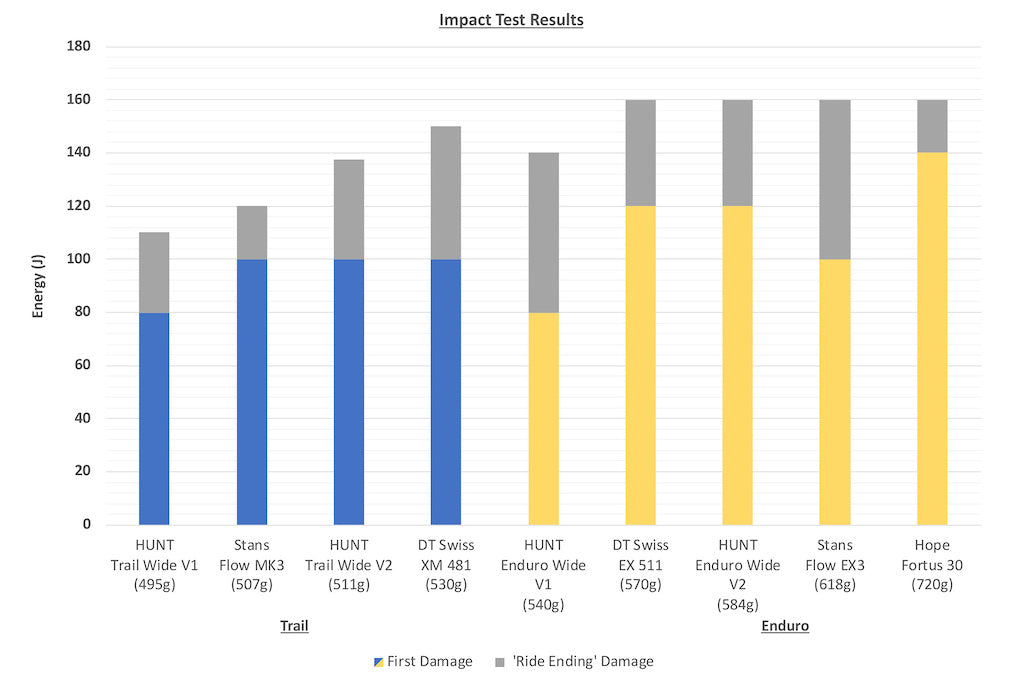Click the underlined Enduro group label
The height and width of the screenshot is (682, 1024).
[785, 626]
